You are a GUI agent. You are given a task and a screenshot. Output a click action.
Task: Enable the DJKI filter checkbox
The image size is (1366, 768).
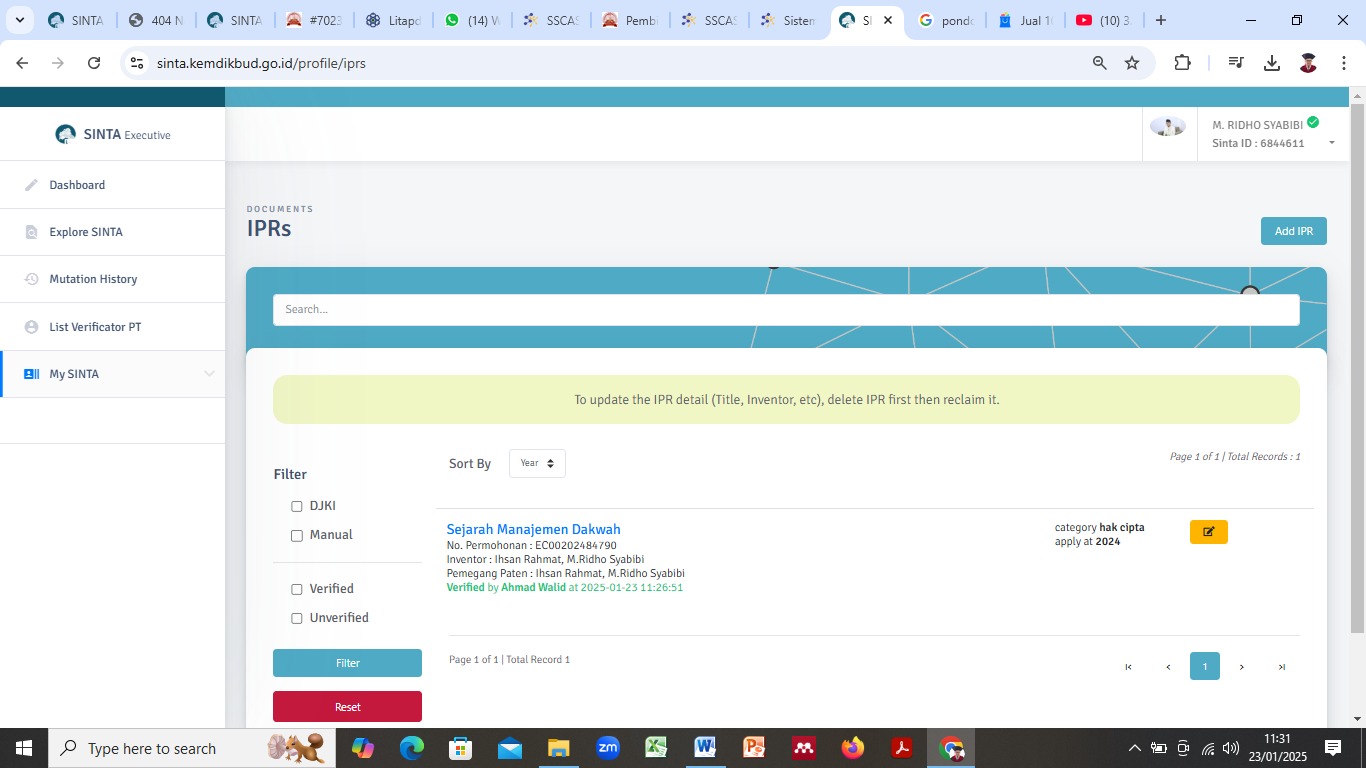tap(297, 507)
